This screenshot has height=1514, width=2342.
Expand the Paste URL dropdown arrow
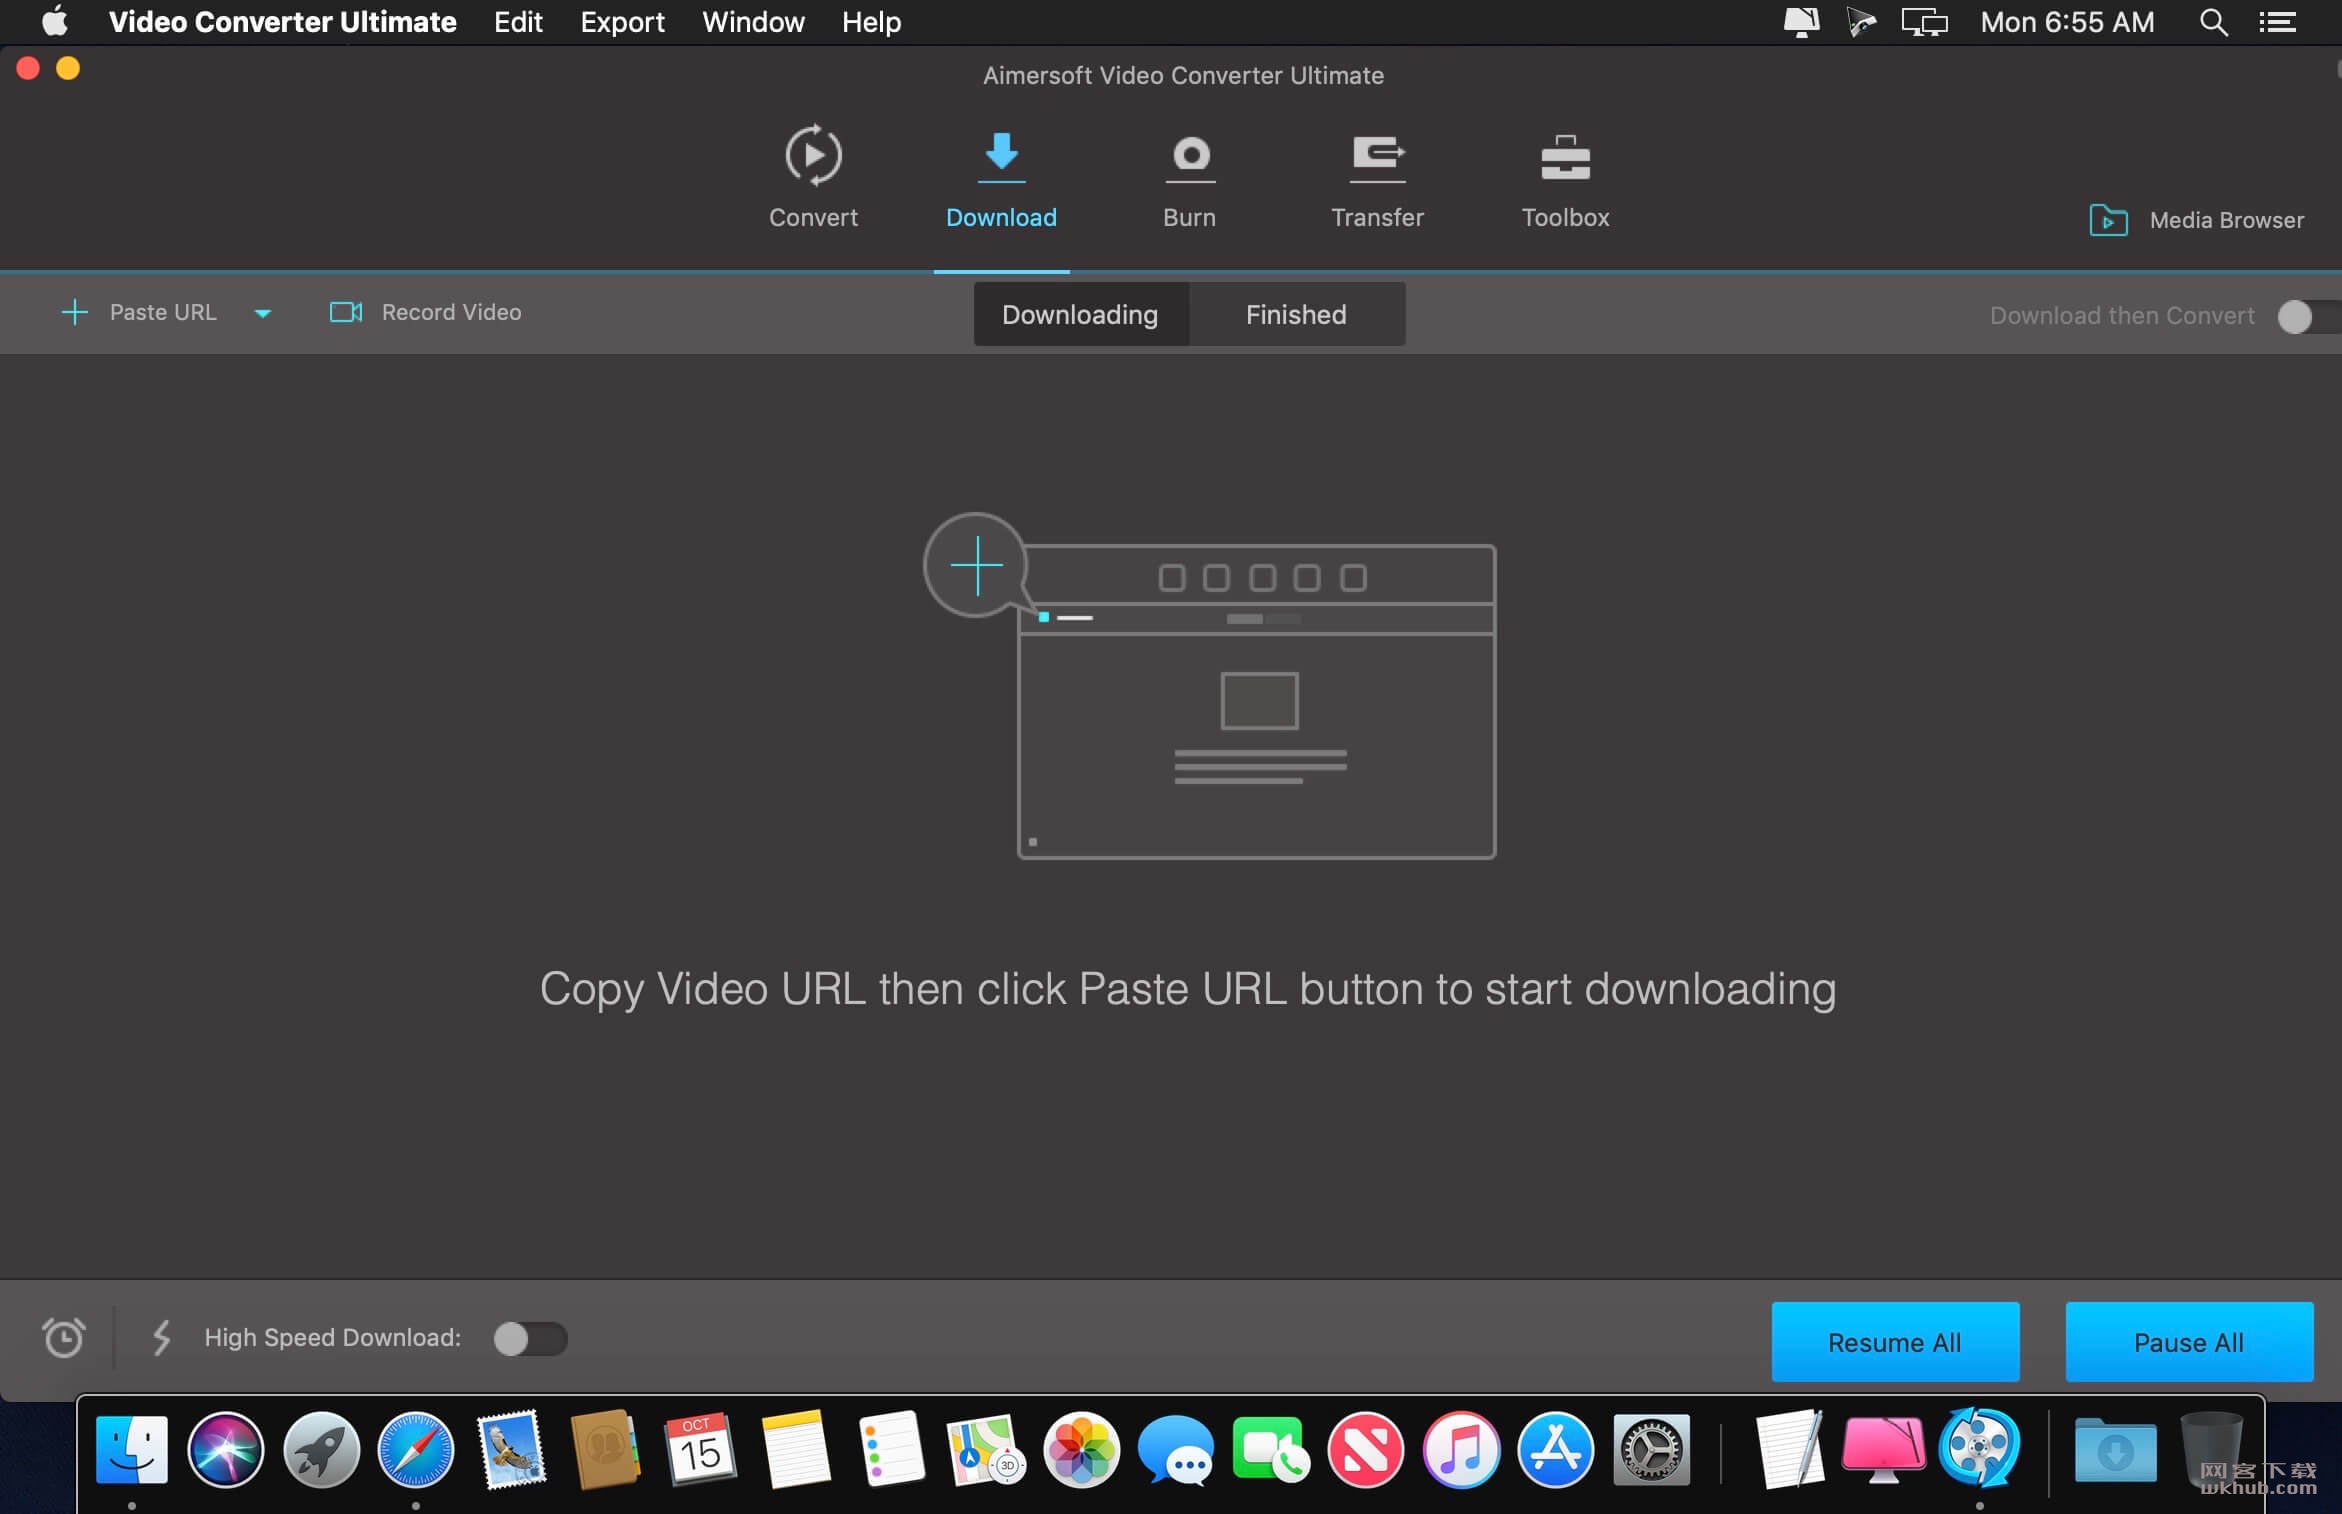click(x=263, y=313)
